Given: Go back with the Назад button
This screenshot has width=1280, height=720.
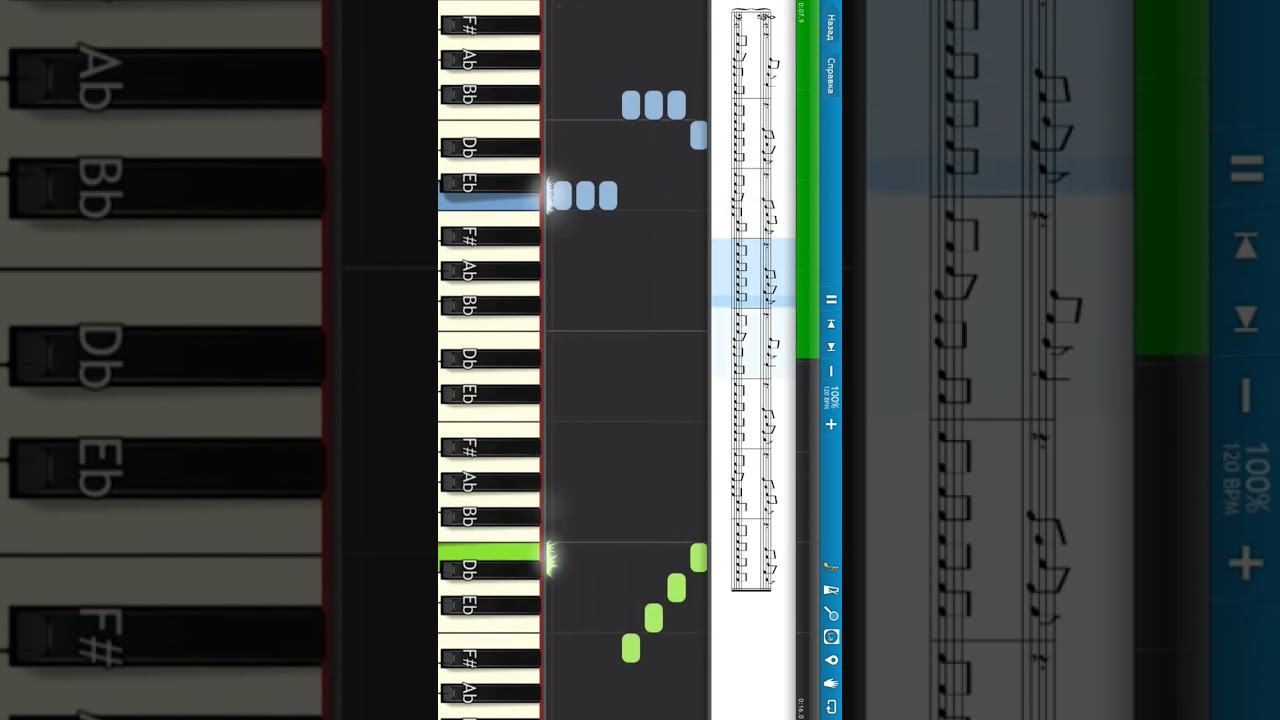Looking at the screenshot, I should pyautogui.click(x=830, y=27).
